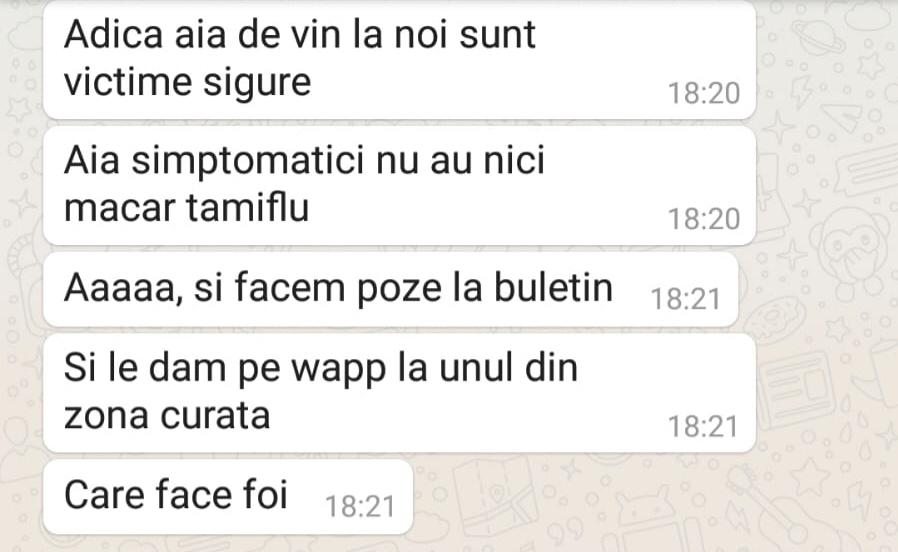Select the message 'Adica aia de vin la noi'
Viewport: 898px width, 552px height.
(x=399, y=60)
